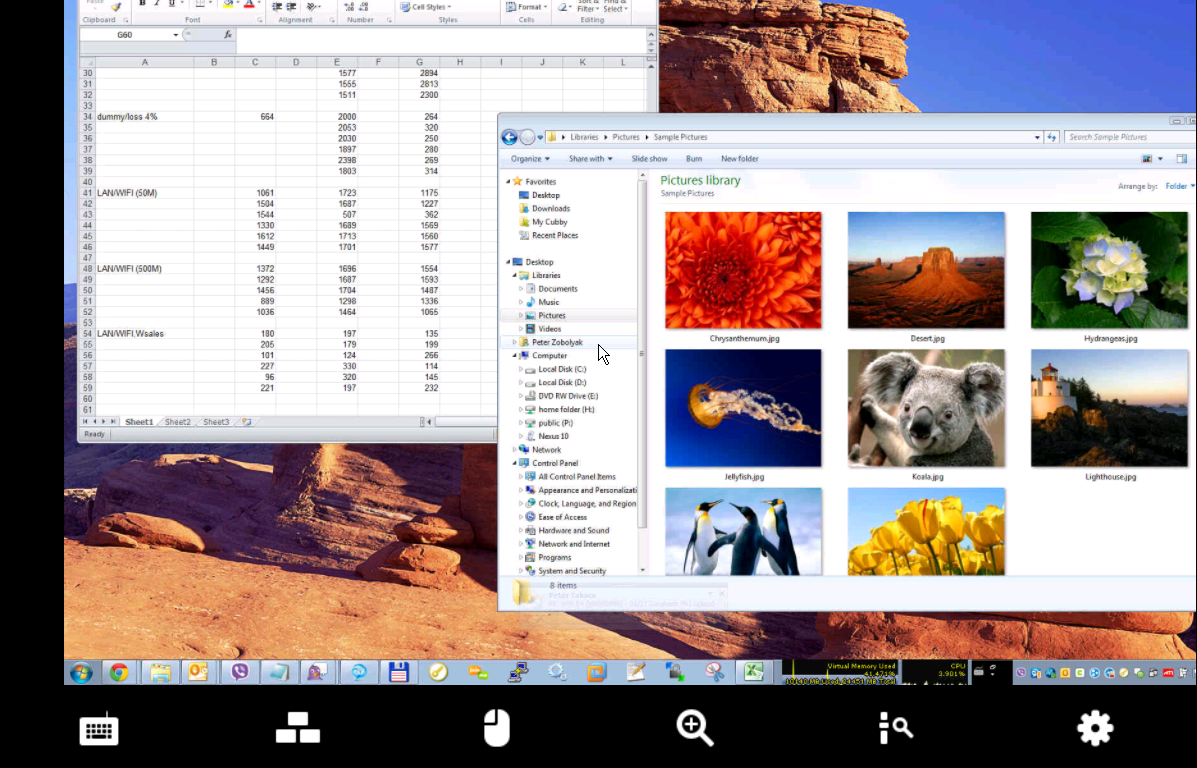Click the Explorer forward arrow

point(527,137)
